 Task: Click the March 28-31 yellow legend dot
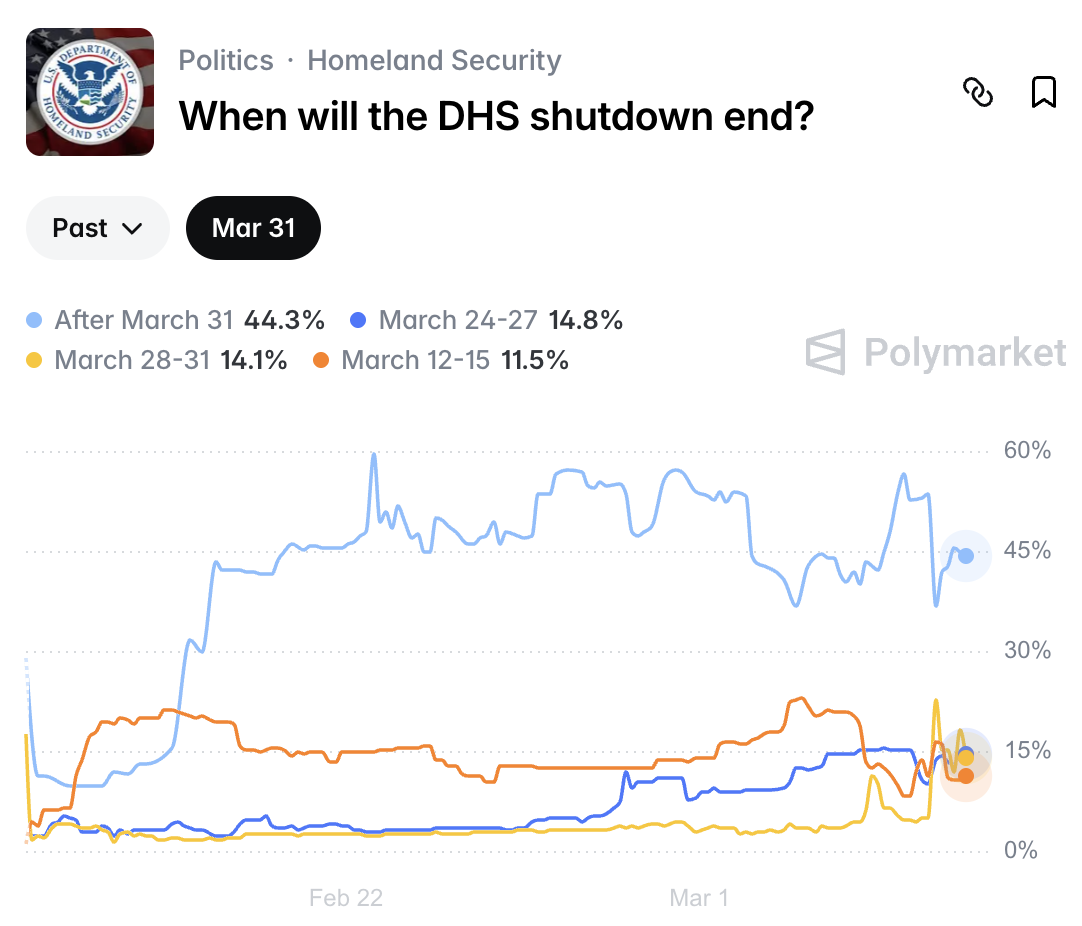point(35,361)
